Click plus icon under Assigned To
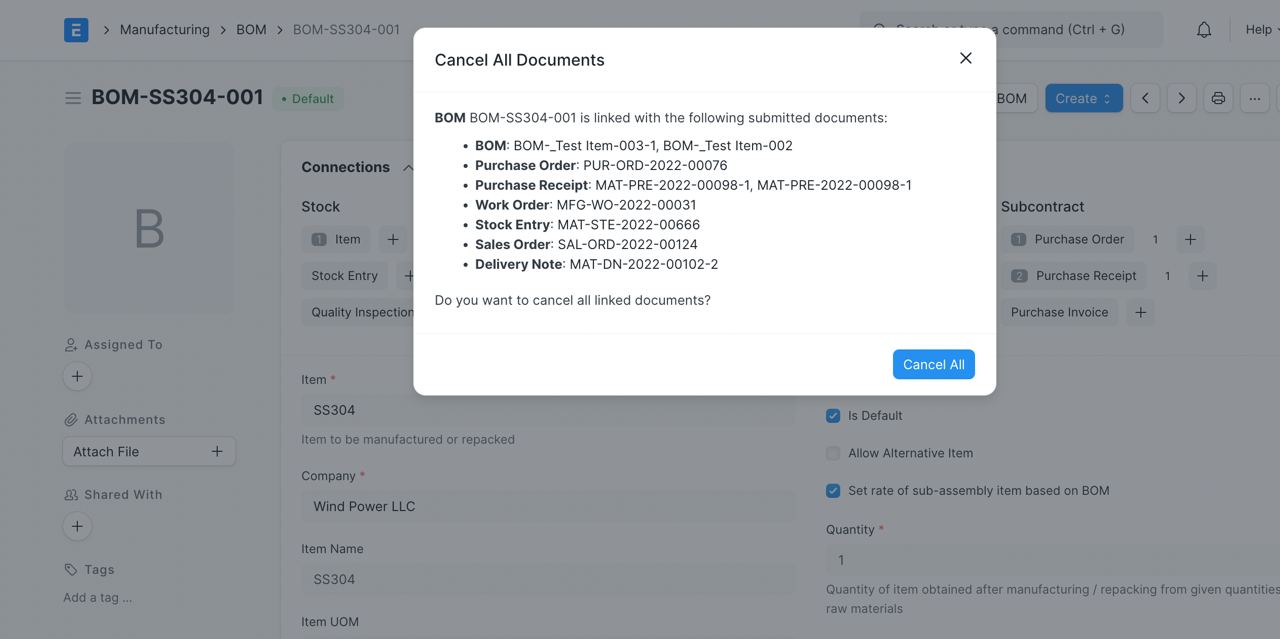The image size is (1280, 639). pyautogui.click(x=77, y=376)
